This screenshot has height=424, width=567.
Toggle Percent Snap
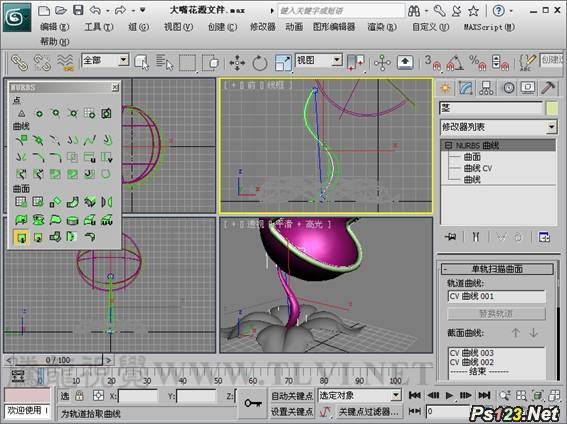[x=478, y=63]
